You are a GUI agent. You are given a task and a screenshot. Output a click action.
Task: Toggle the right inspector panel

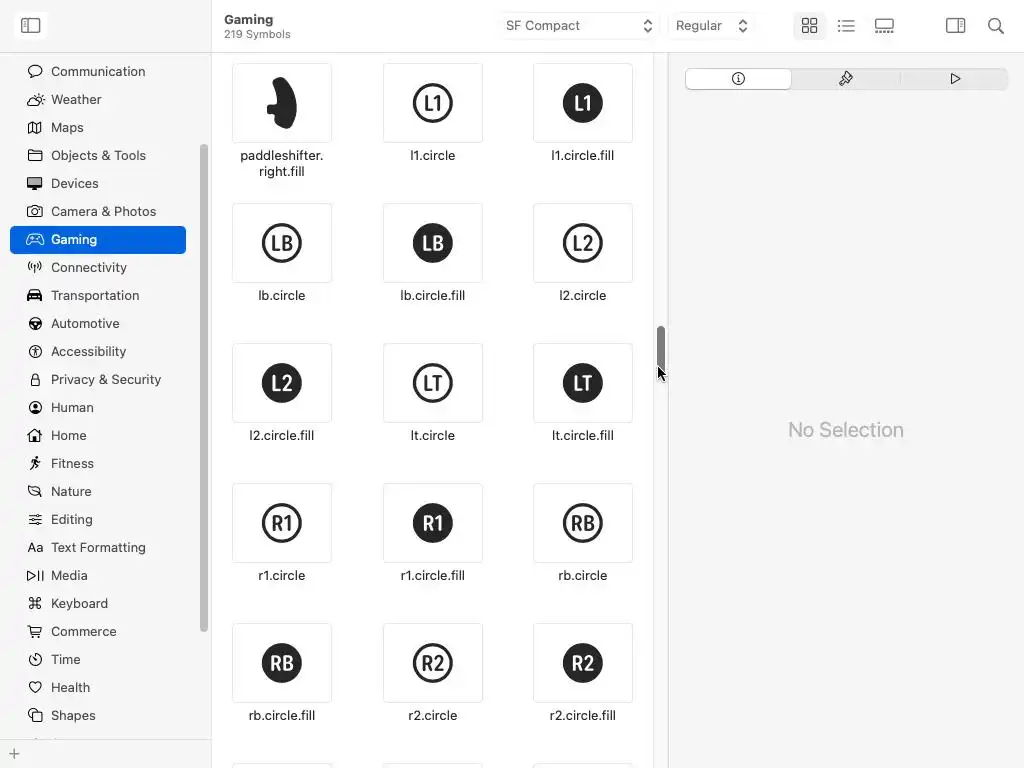(955, 25)
